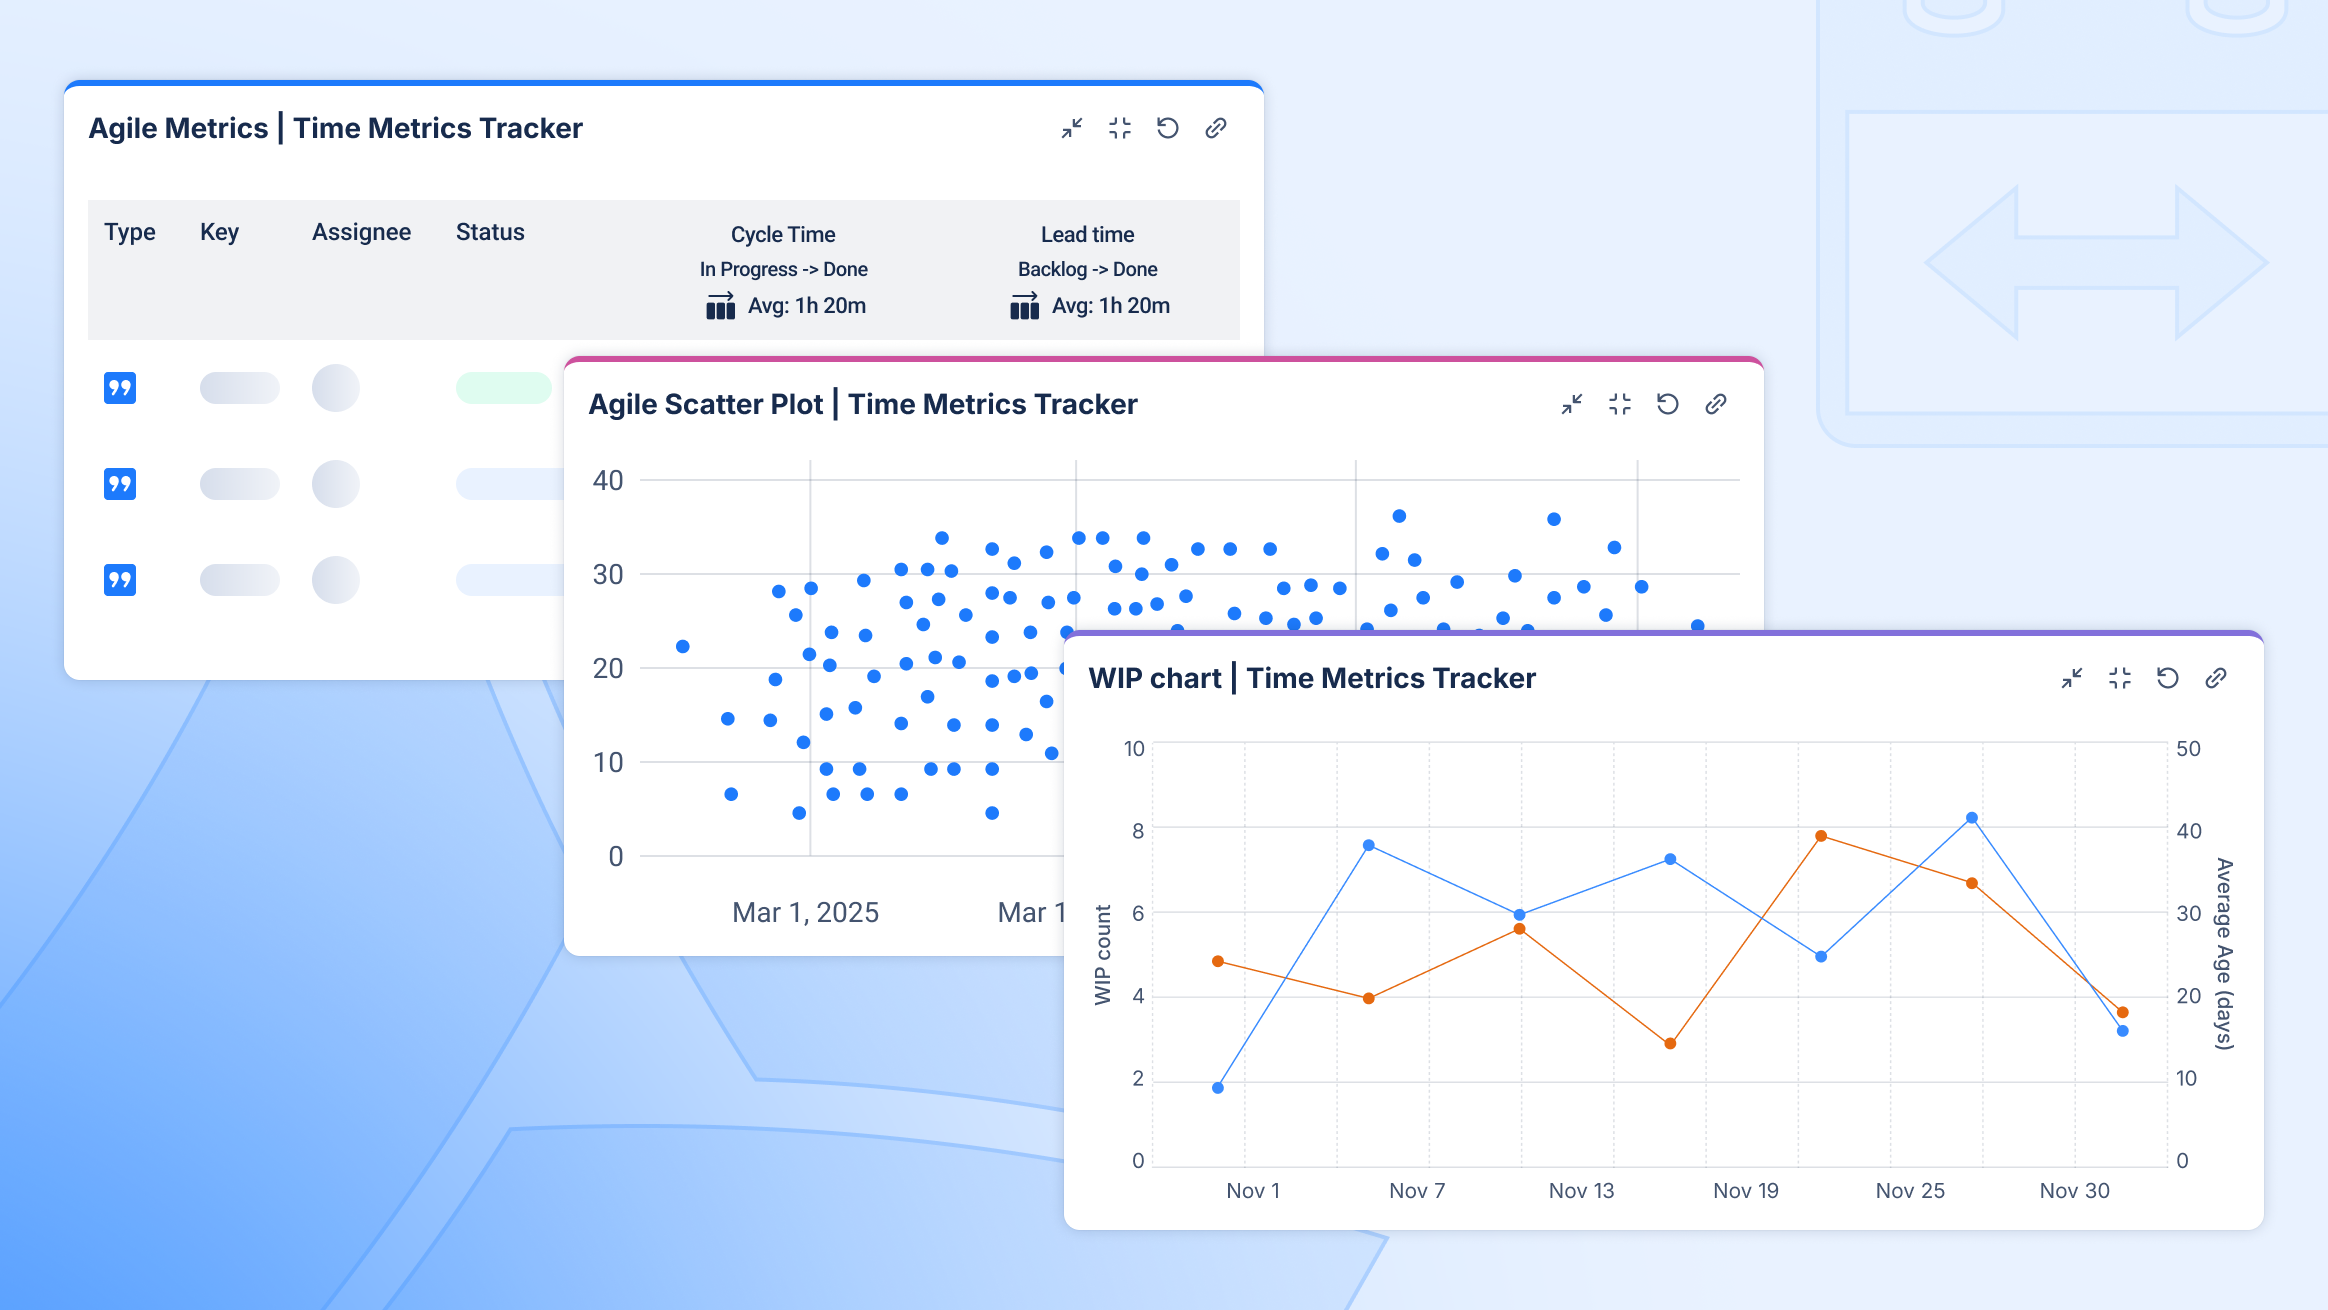Refresh the Agile Metrics gadget
2328x1310 pixels.
coord(1168,128)
